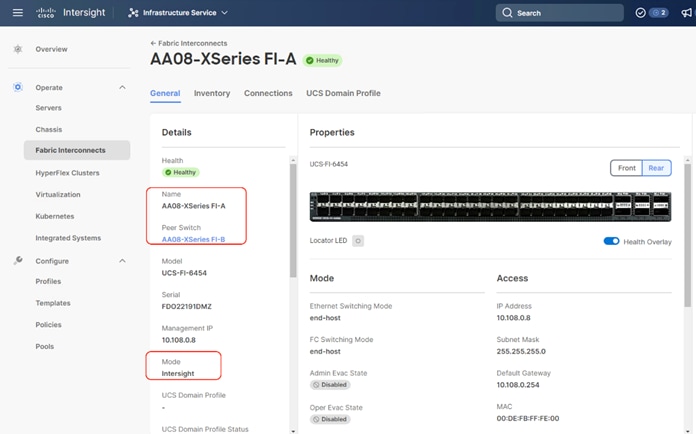Screen dimensions: 696x434
Task: Show the Rear view of FI
Action: point(656,168)
